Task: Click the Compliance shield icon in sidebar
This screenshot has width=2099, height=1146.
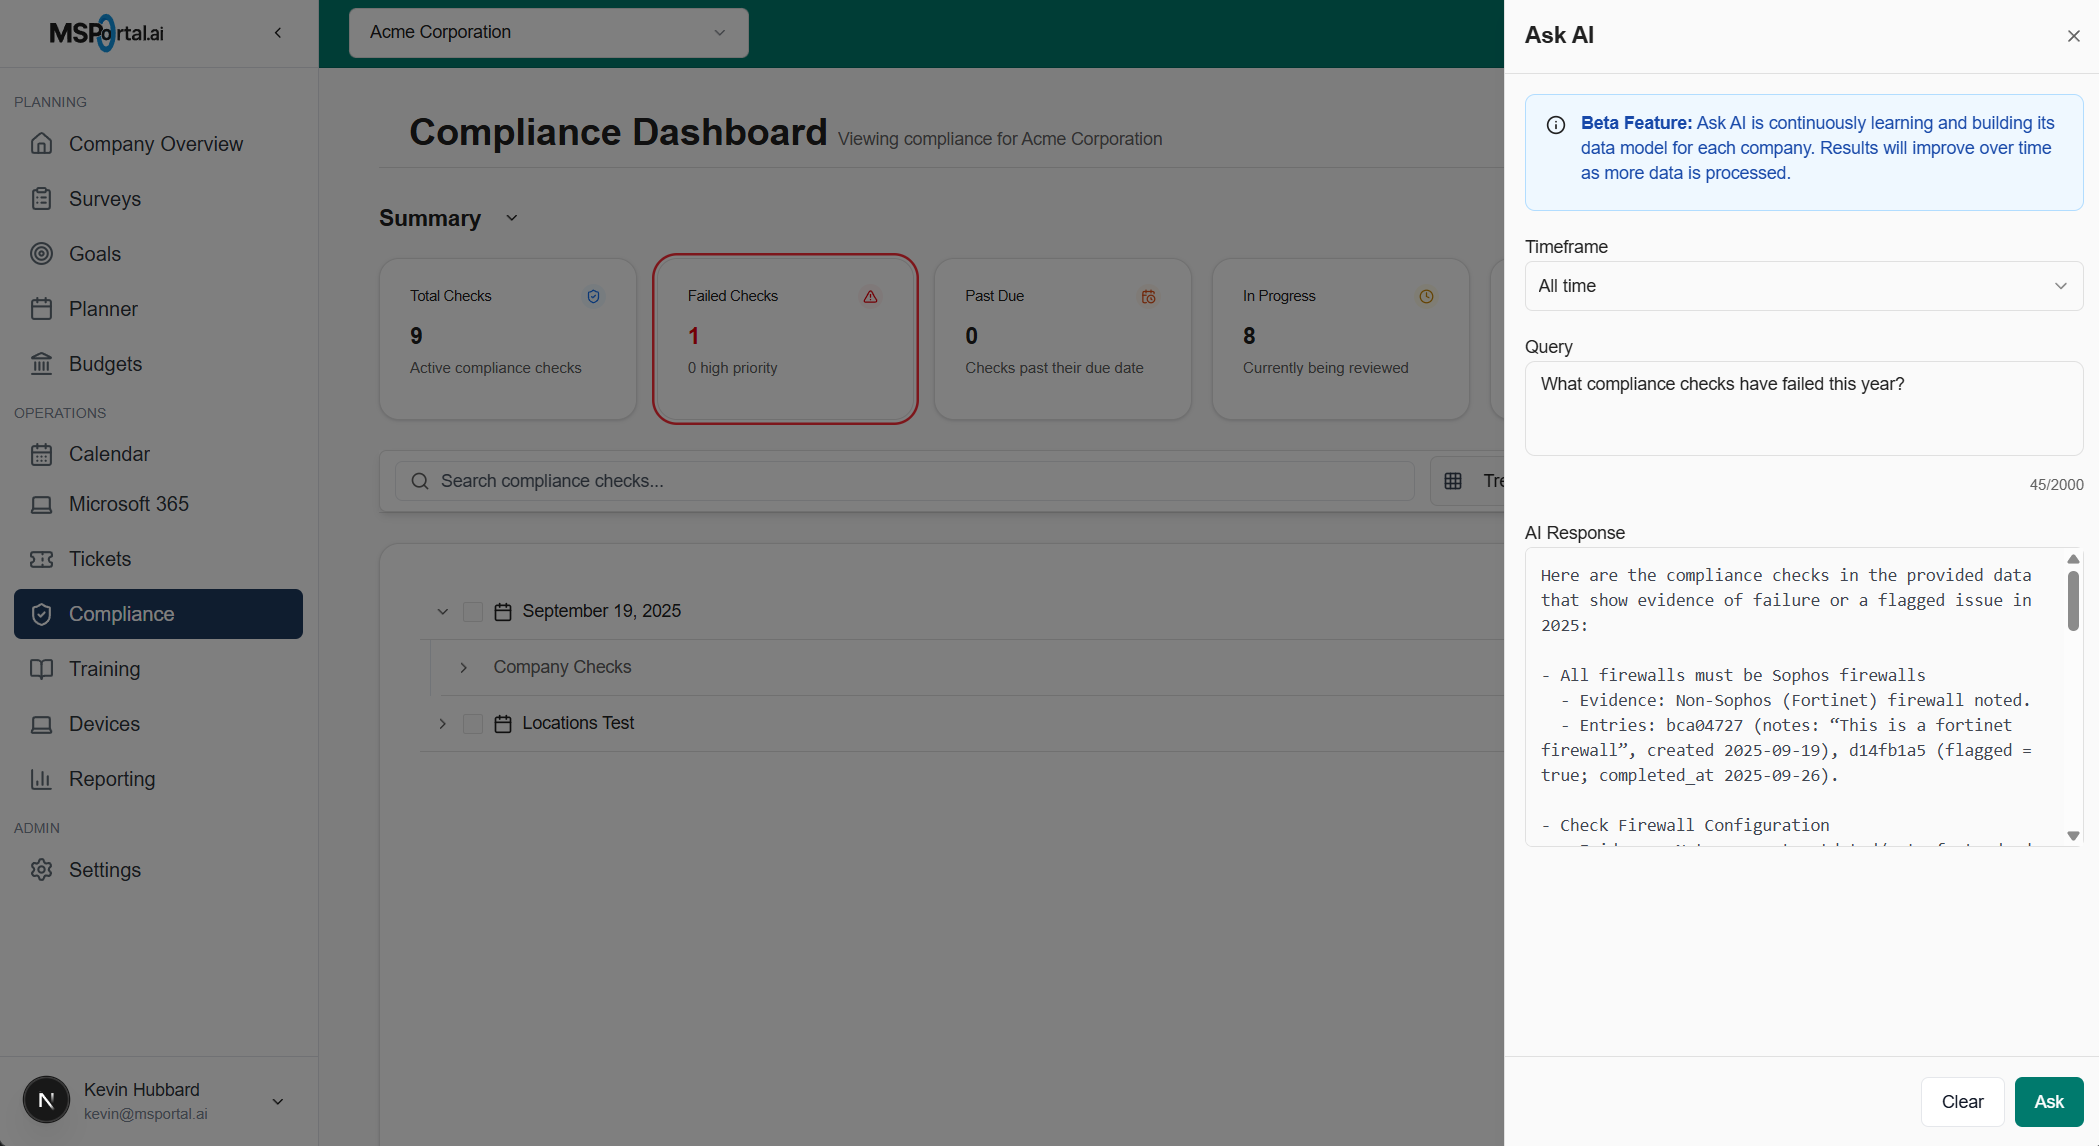Action: coord(41,614)
